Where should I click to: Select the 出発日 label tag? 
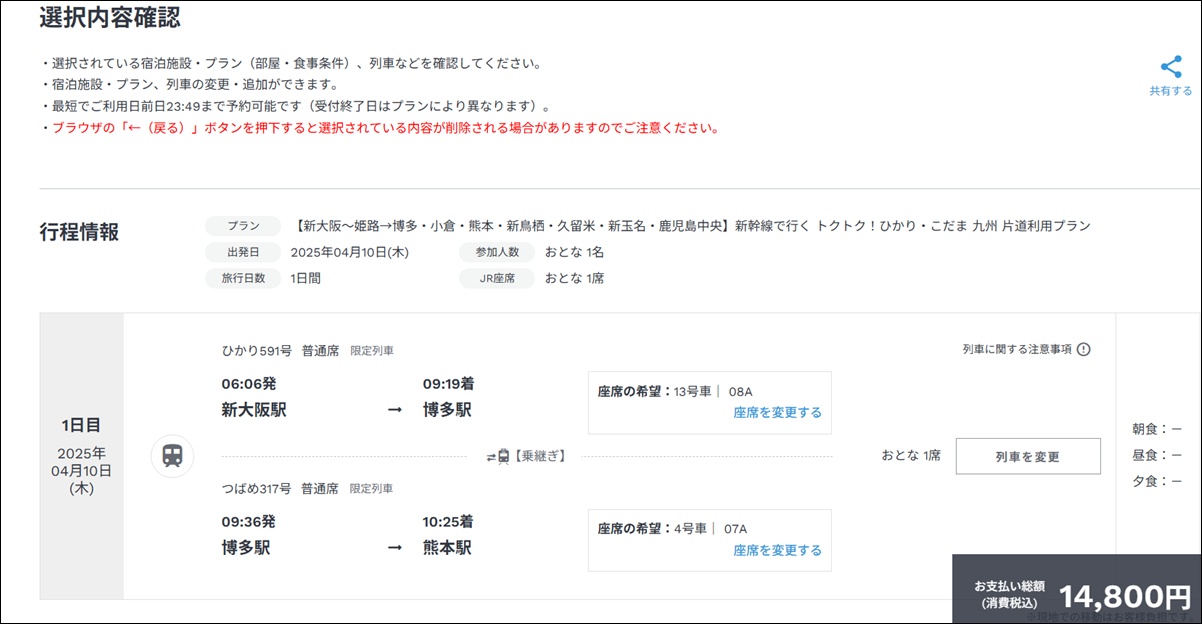pos(243,252)
